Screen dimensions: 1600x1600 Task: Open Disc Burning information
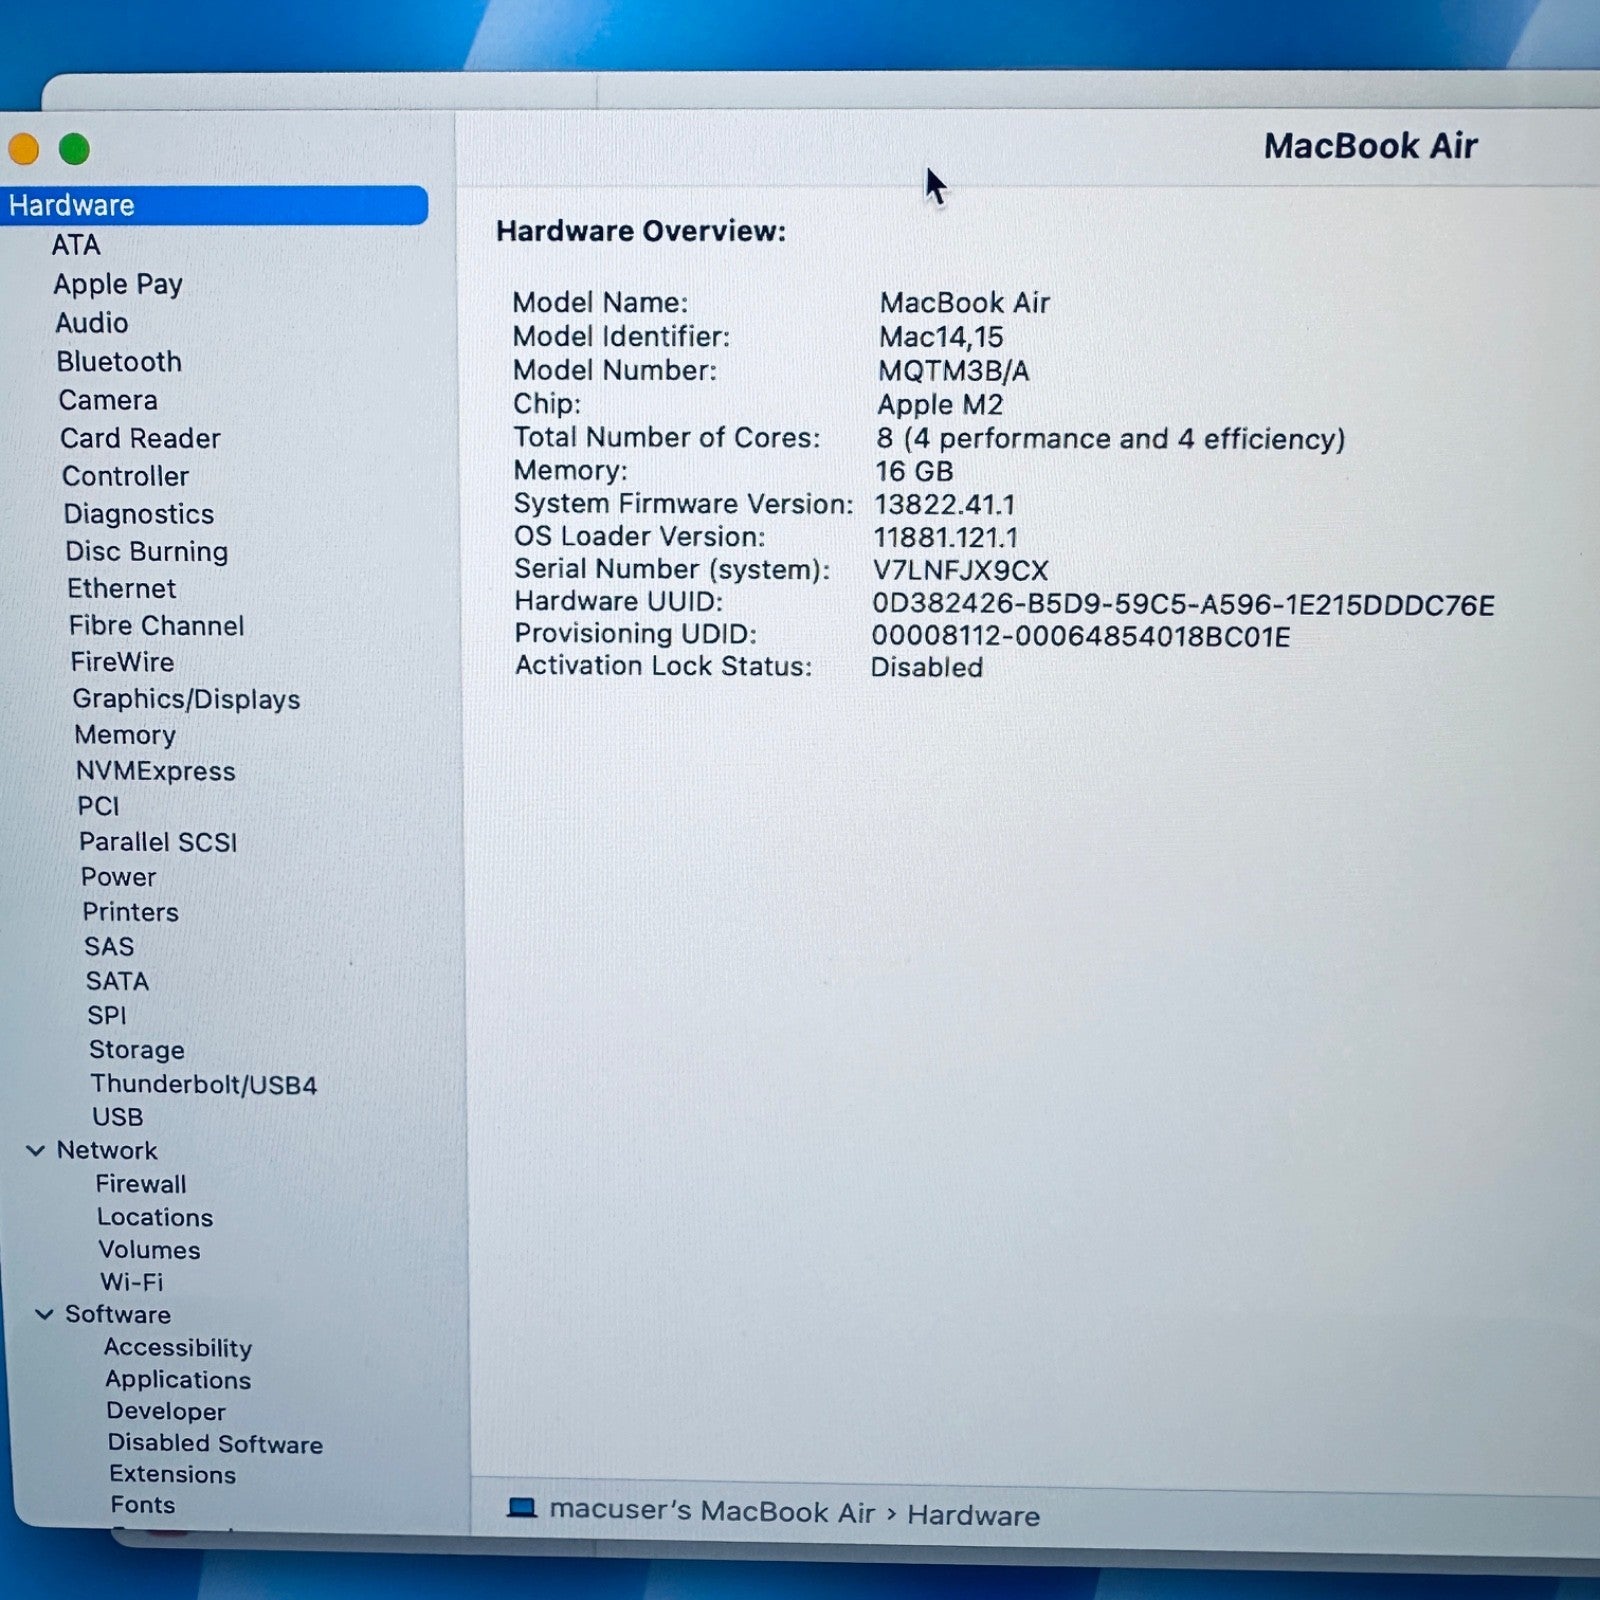click(147, 551)
